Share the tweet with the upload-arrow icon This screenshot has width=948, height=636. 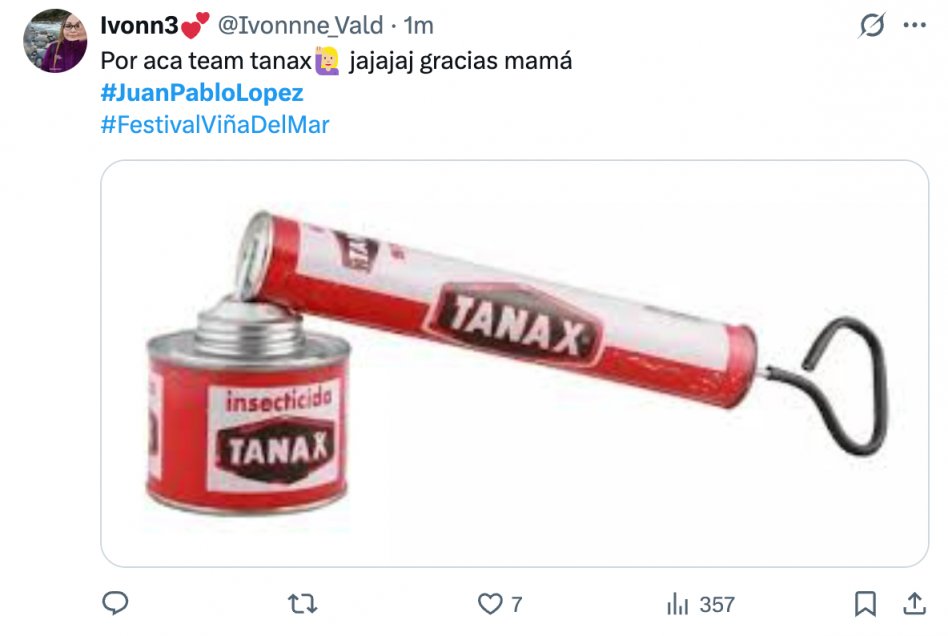(915, 603)
